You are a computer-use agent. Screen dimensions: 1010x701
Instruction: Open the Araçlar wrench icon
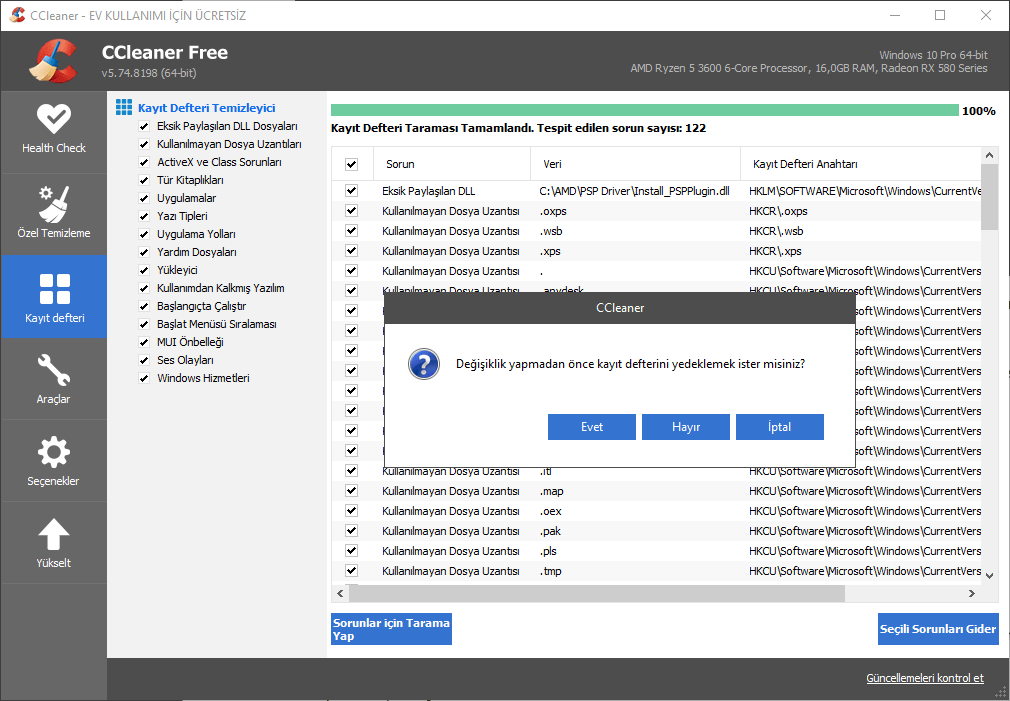pos(54,370)
